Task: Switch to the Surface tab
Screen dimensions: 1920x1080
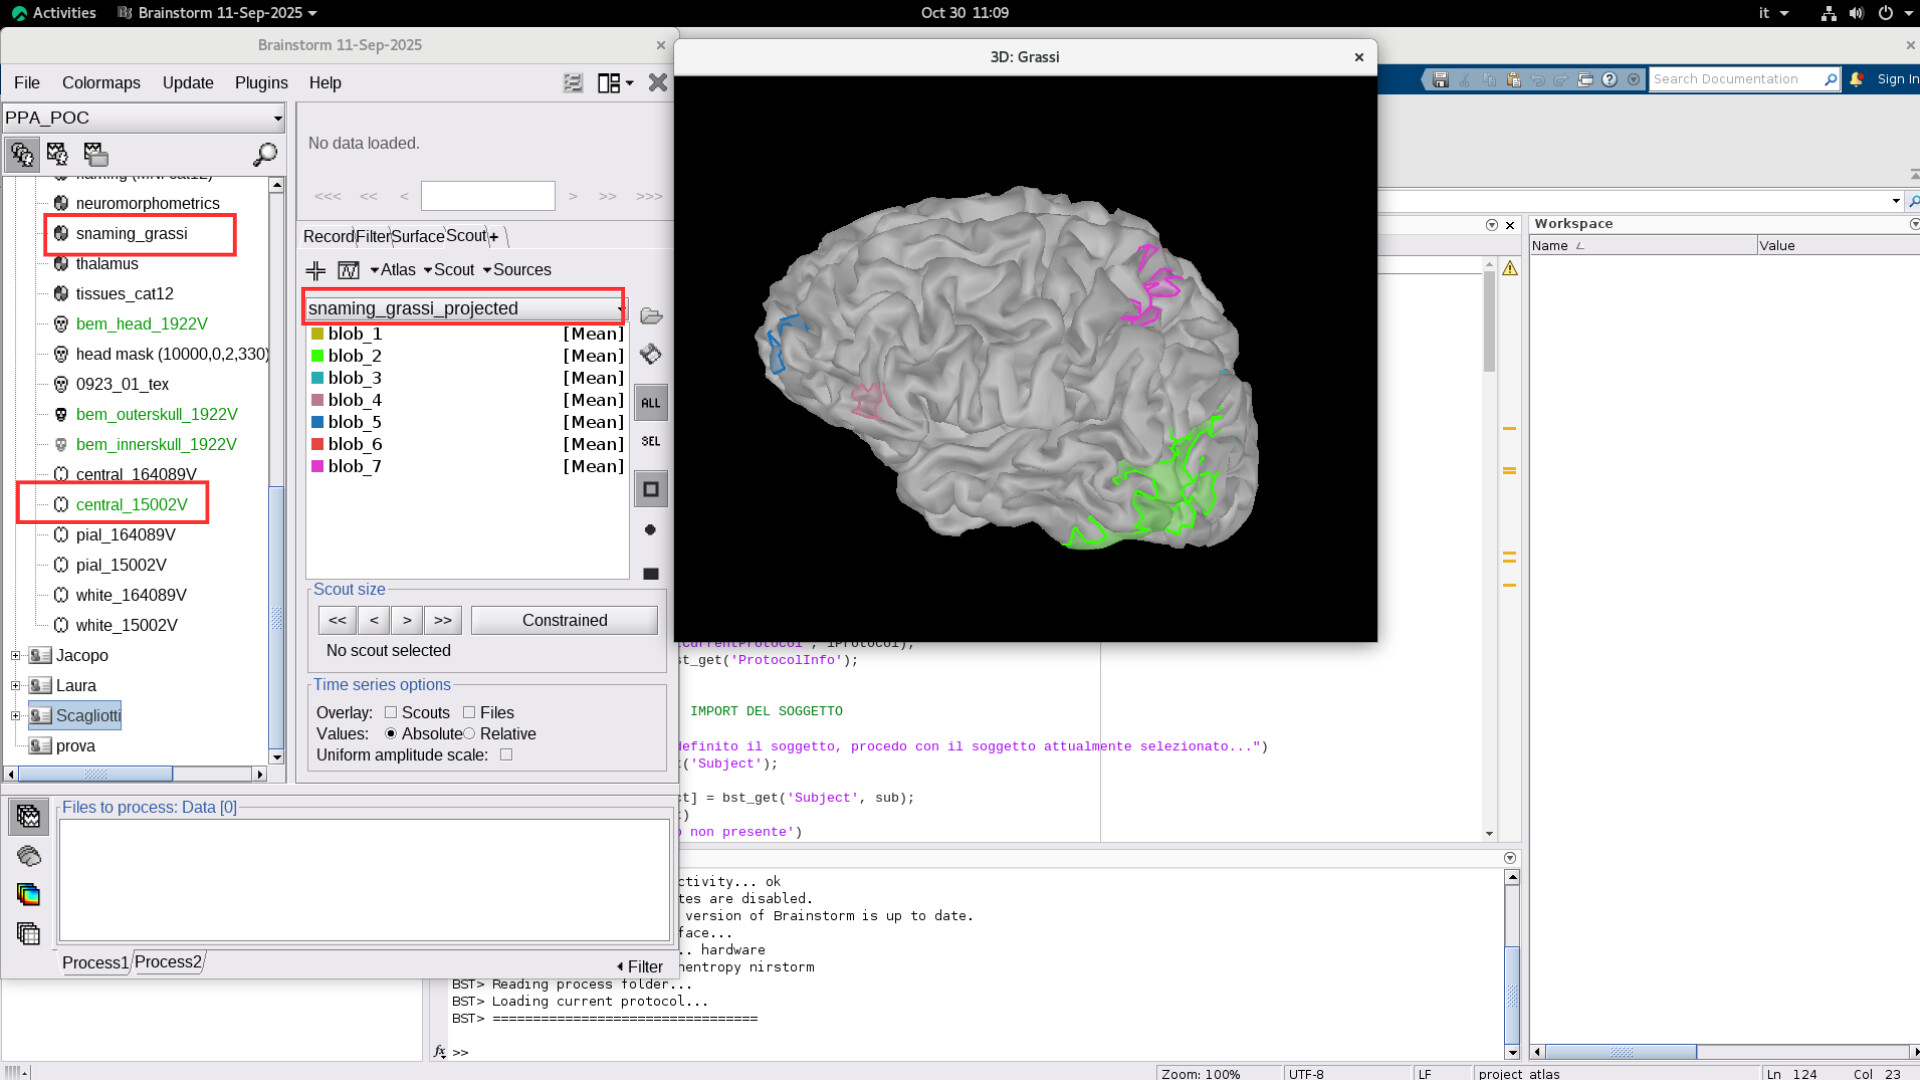Action: (417, 236)
